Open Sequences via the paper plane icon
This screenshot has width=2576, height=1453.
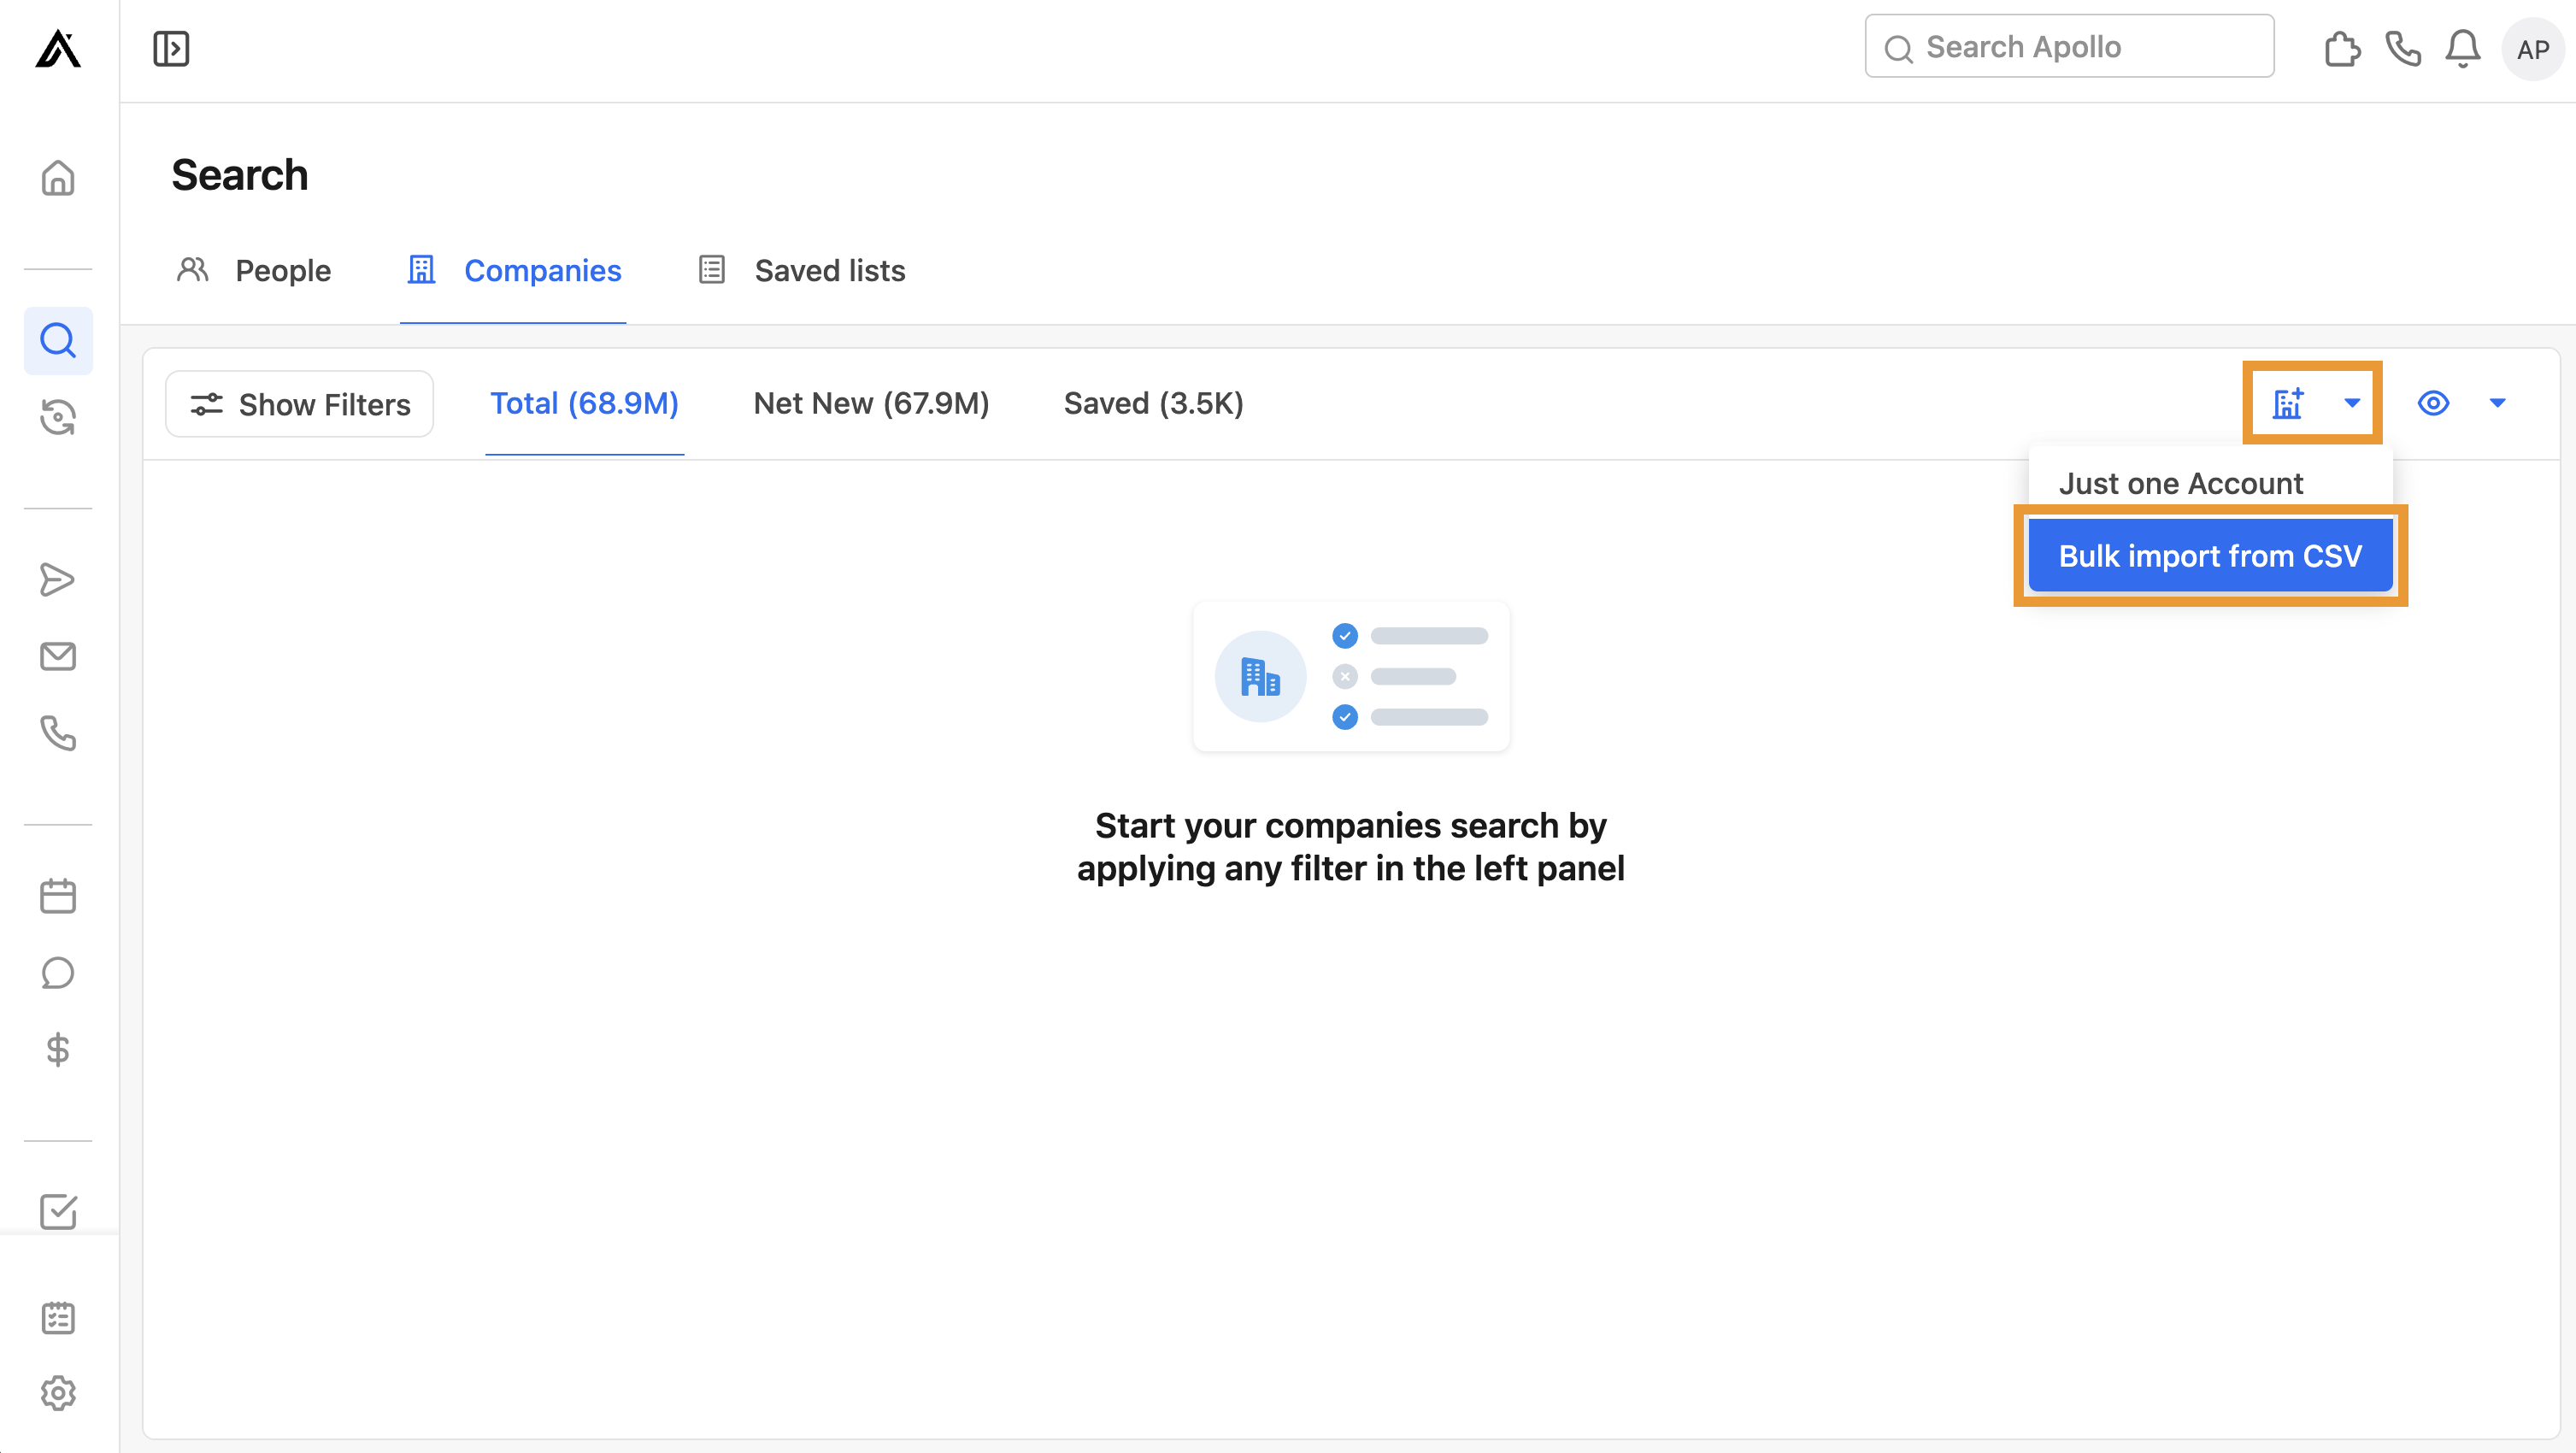pos(57,579)
